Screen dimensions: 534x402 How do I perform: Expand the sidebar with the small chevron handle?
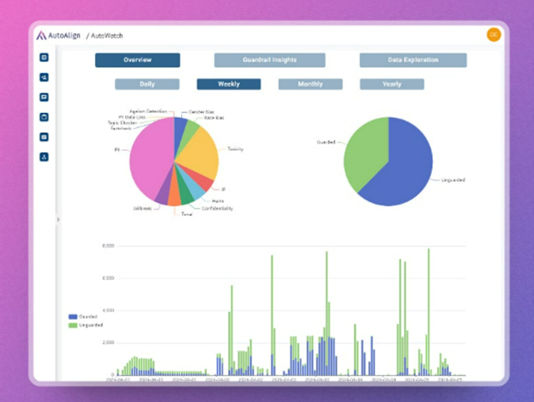click(58, 220)
